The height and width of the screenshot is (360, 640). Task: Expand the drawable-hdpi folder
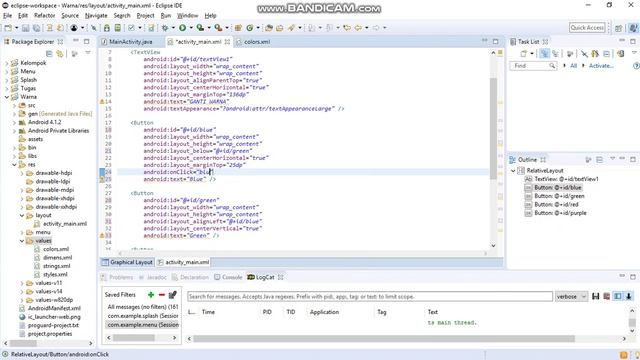point(22,173)
